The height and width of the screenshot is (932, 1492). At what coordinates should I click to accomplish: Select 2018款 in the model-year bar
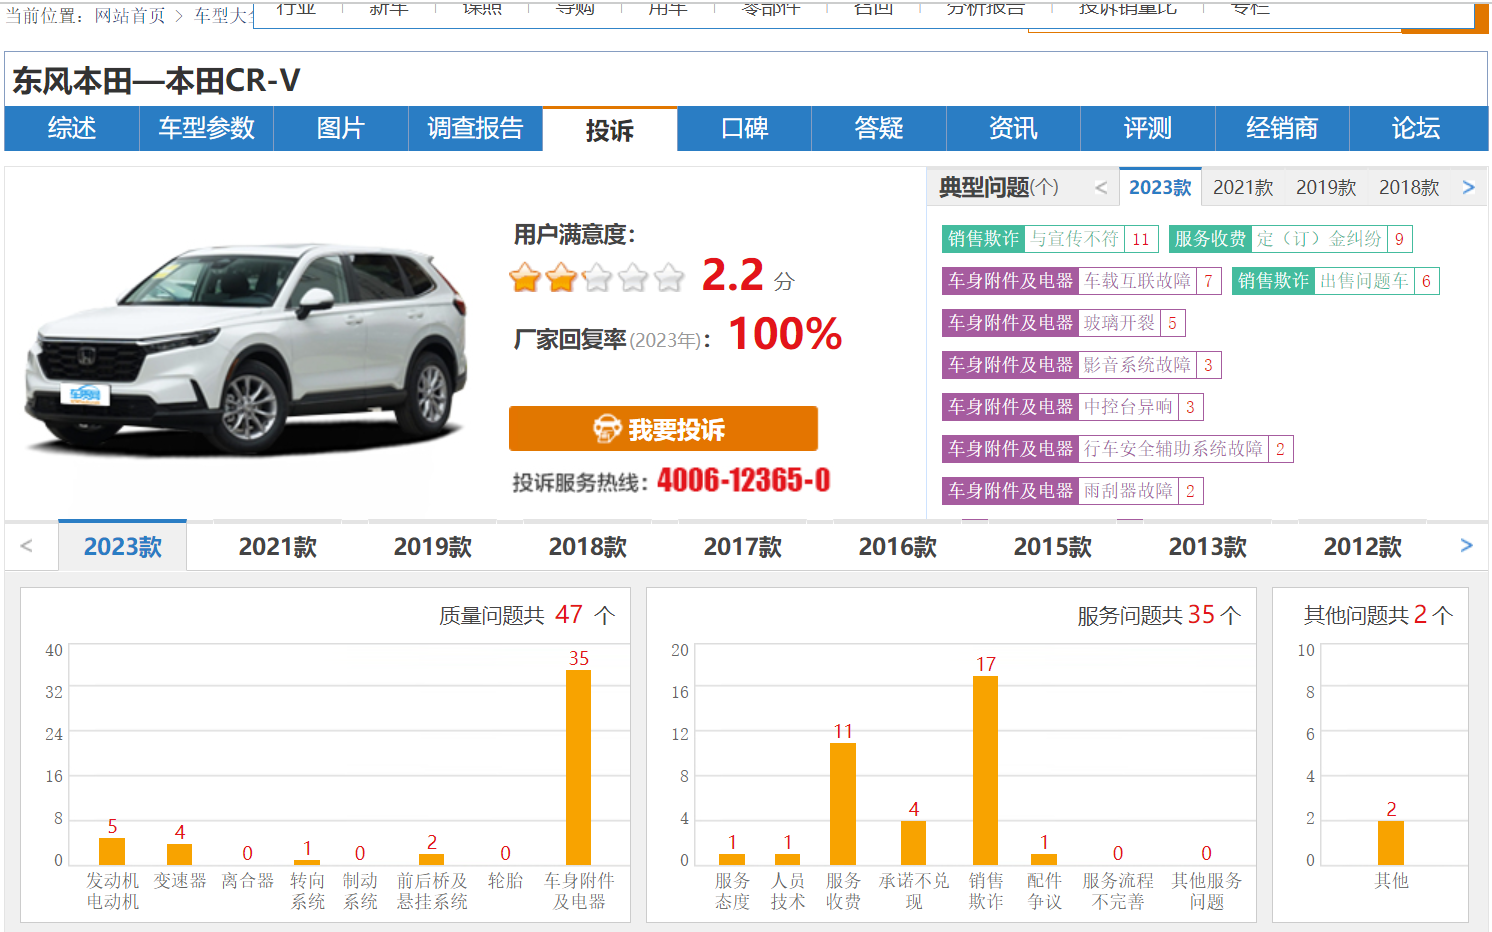point(588,546)
